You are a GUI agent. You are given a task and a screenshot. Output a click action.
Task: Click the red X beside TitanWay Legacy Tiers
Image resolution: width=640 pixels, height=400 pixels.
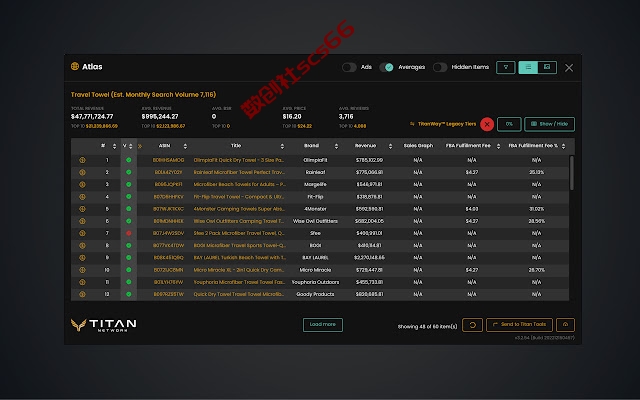pos(487,124)
